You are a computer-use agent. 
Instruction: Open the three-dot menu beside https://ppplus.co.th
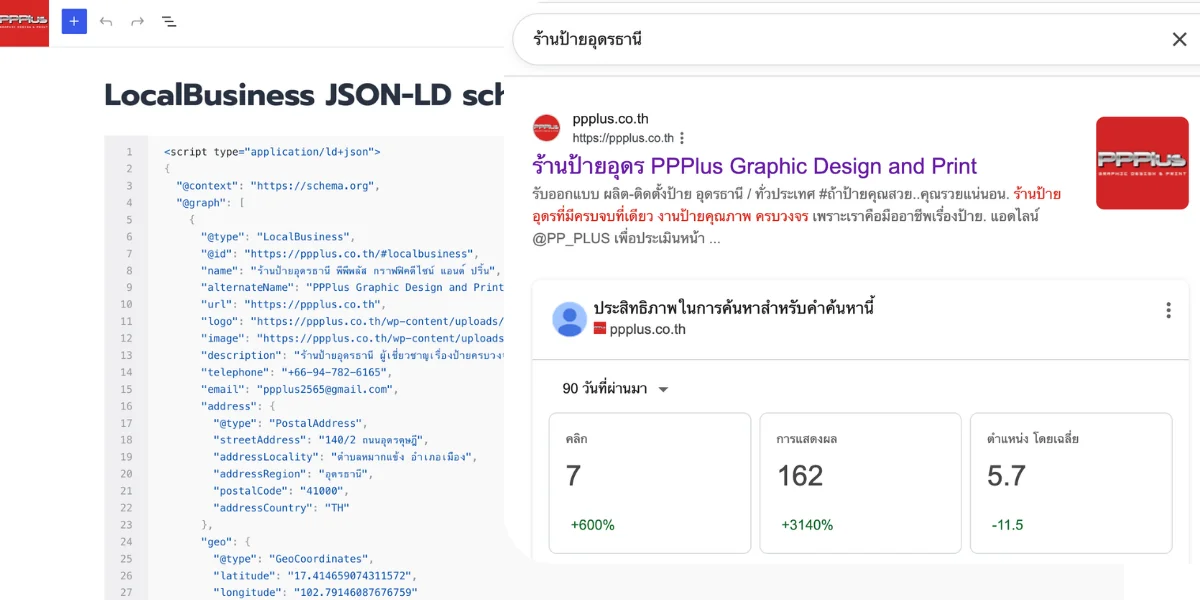[682, 138]
